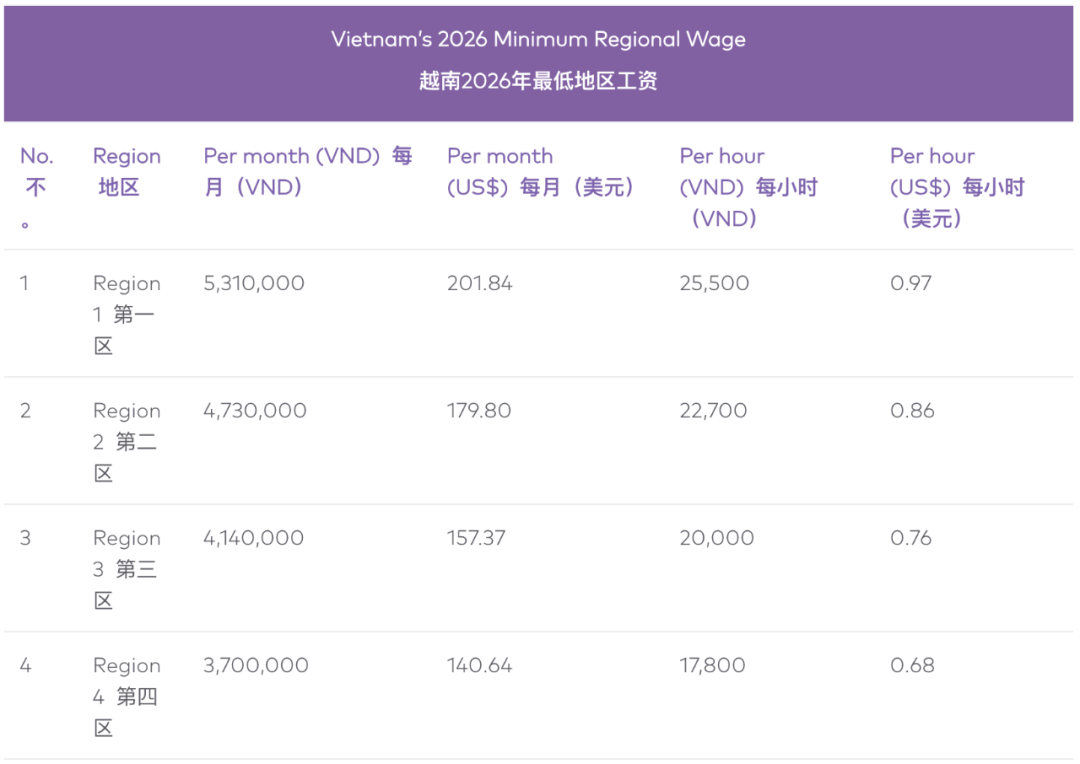
Task: Click the "Region 4 第四区" cell
Action: click(x=126, y=695)
